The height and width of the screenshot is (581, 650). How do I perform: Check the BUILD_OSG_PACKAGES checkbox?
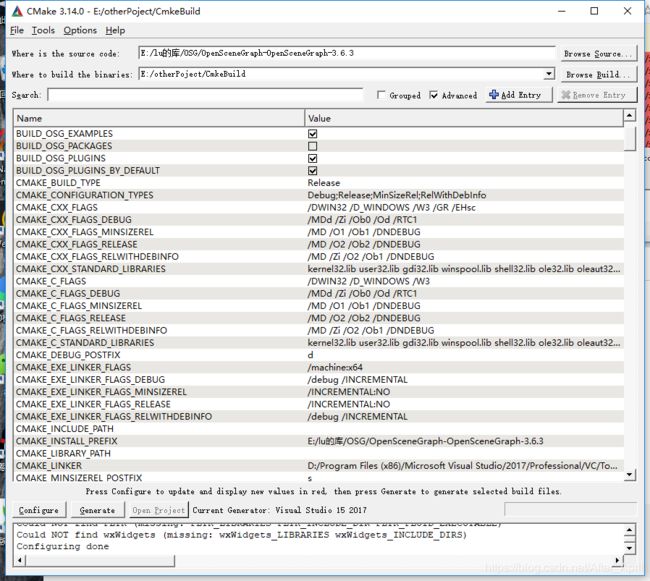point(313,146)
